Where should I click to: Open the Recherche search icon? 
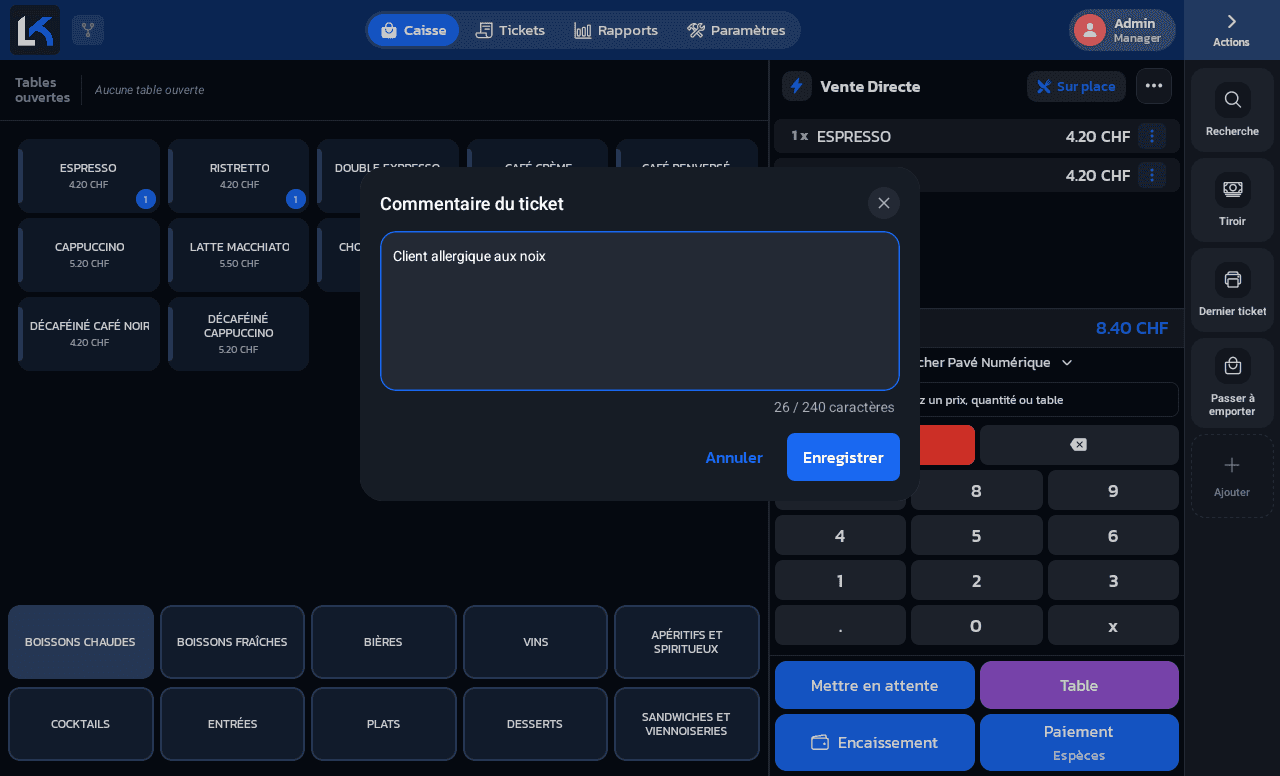(x=1232, y=100)
